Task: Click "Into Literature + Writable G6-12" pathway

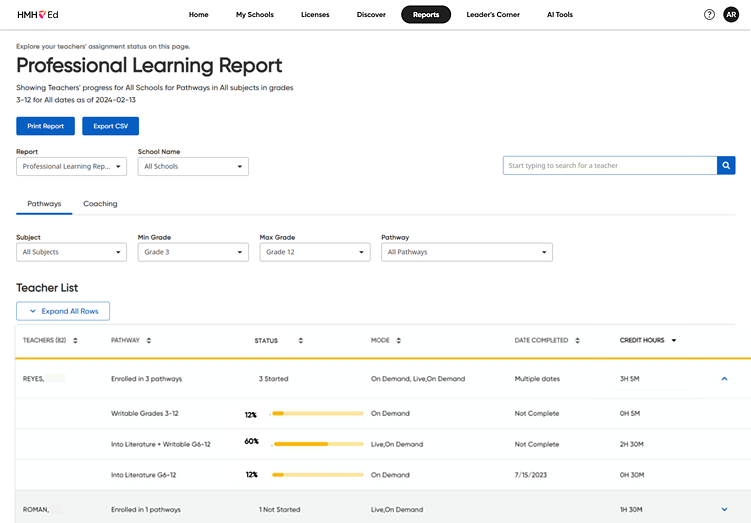Action: [x=160, y=444]
